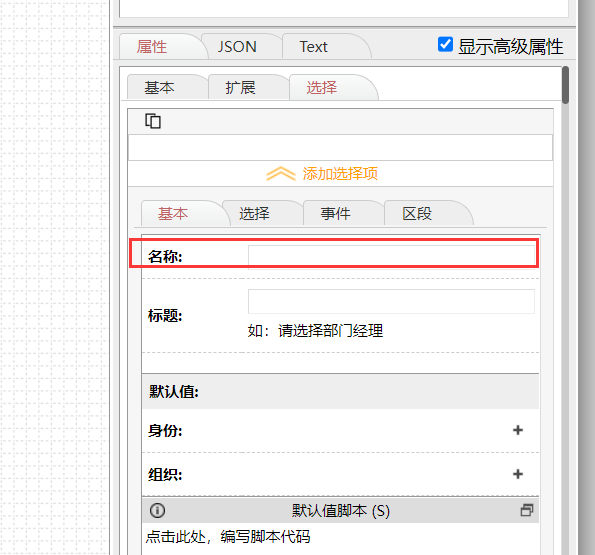Click the 添加选择项 link
The width and height of the screenshot is (595, 555).
pos(340,174)
